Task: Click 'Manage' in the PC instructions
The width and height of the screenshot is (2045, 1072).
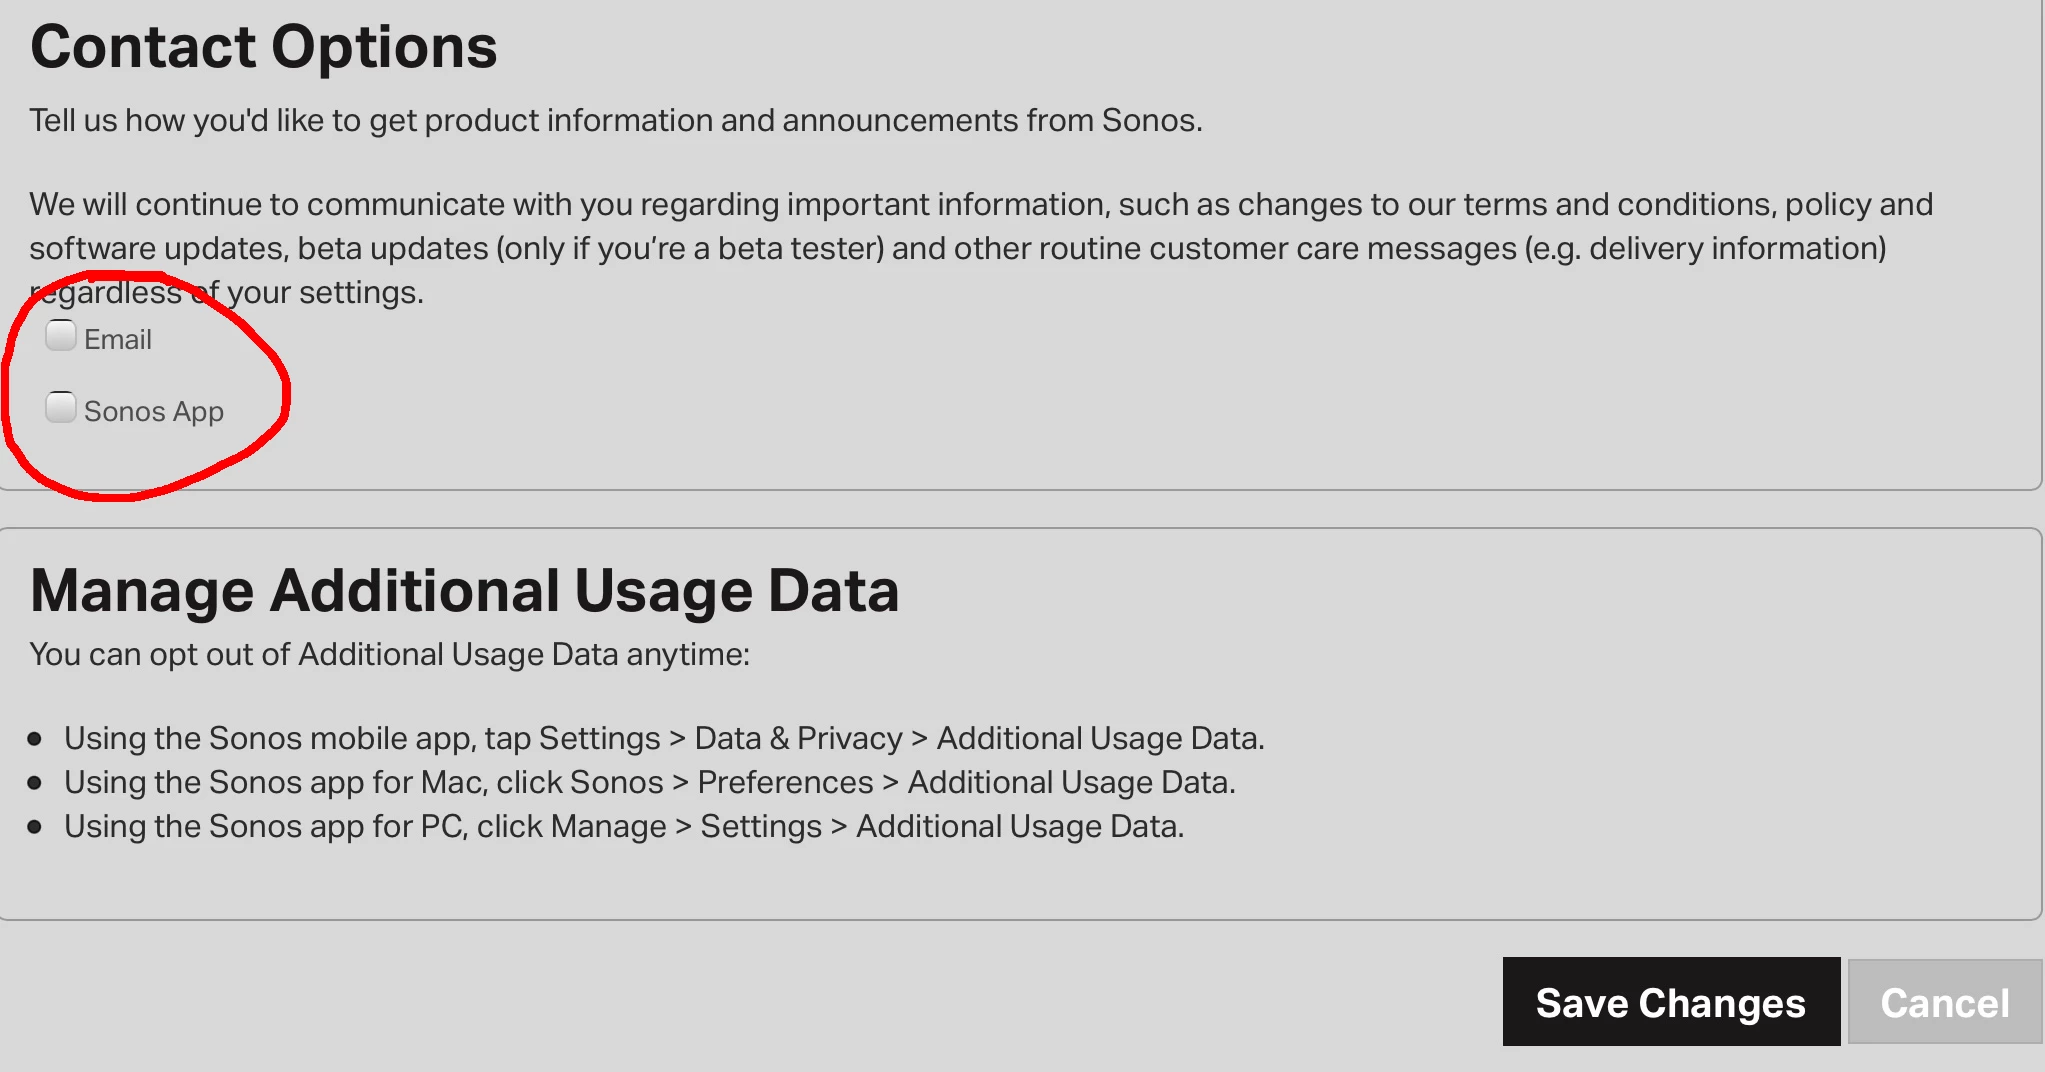Action: 608,827
